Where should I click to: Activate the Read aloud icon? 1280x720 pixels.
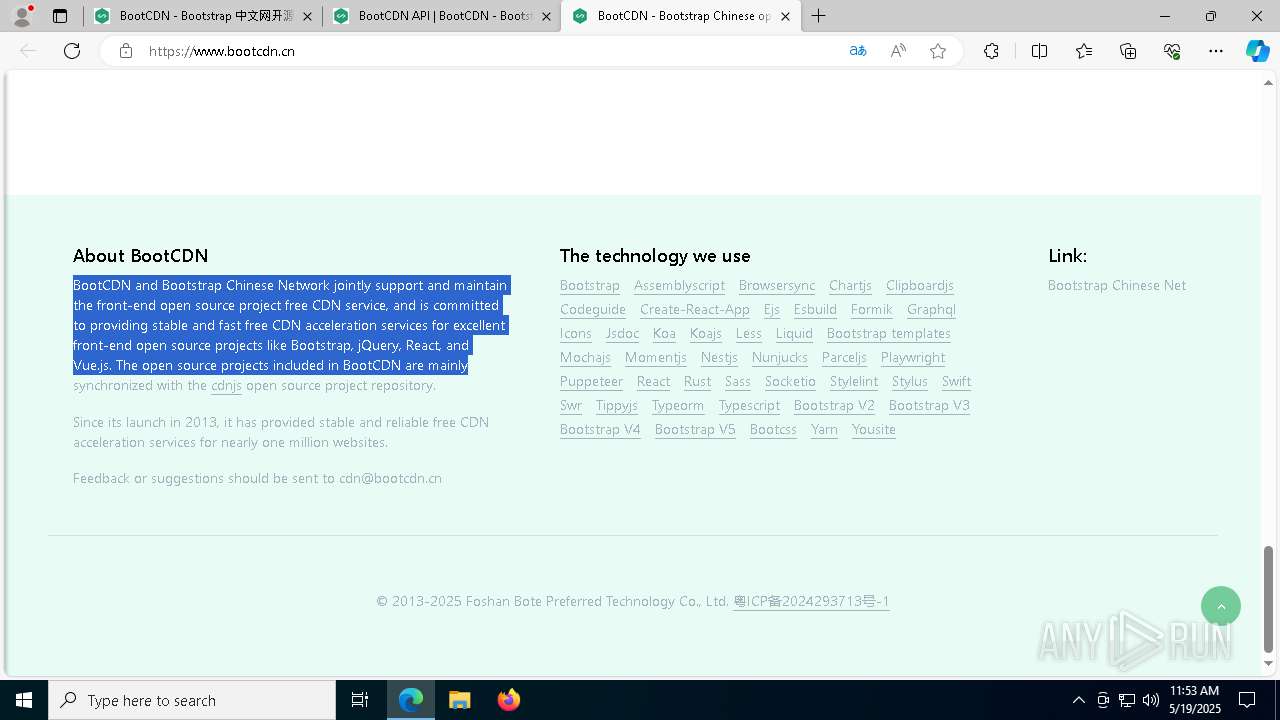coord(898,51)
